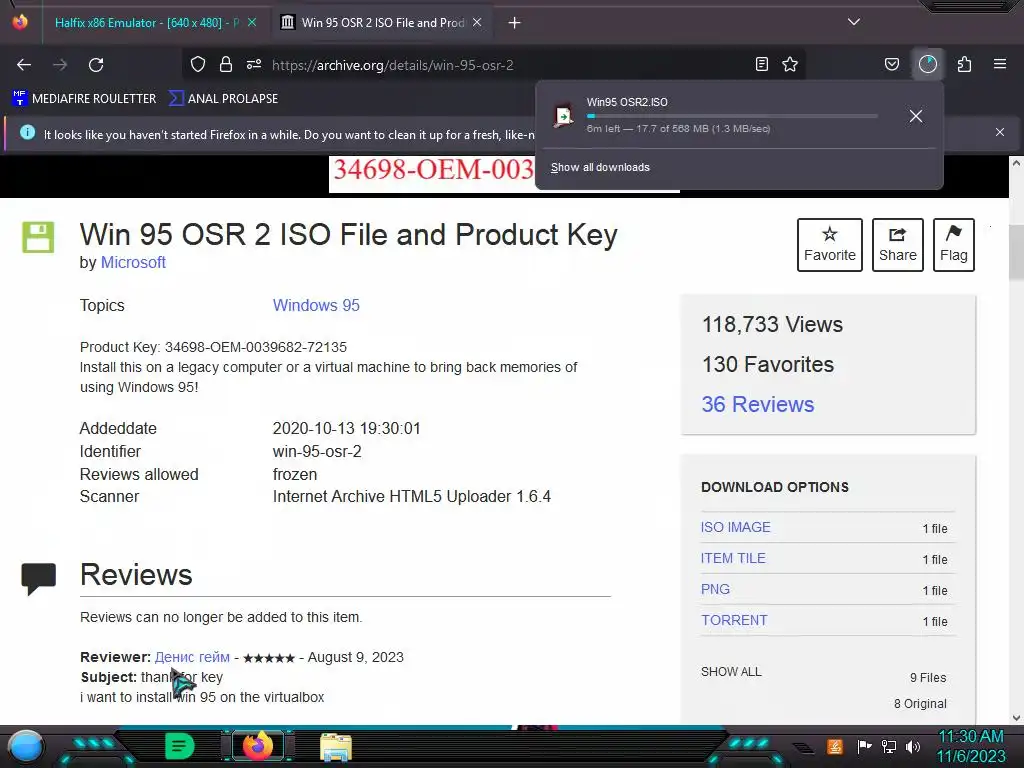This screenshot has height=768, width=1024.
Task: Open the Firefox application menu
Action: point(1000,64)
